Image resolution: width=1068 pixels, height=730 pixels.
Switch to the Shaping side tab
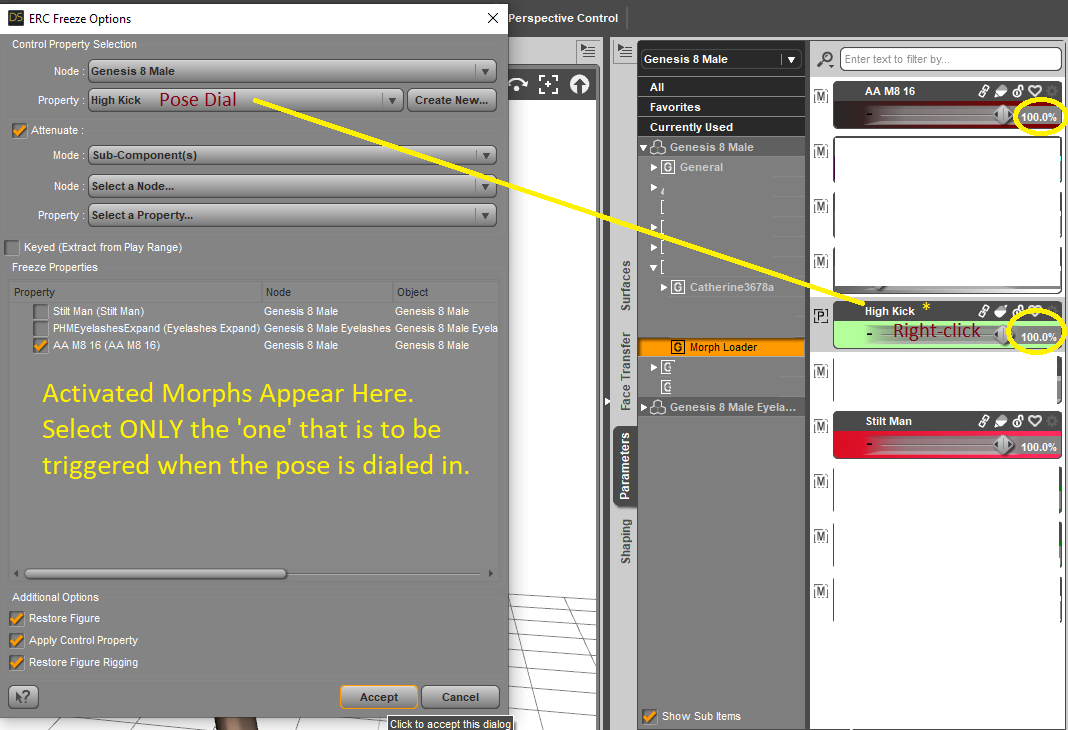[625, 541]
